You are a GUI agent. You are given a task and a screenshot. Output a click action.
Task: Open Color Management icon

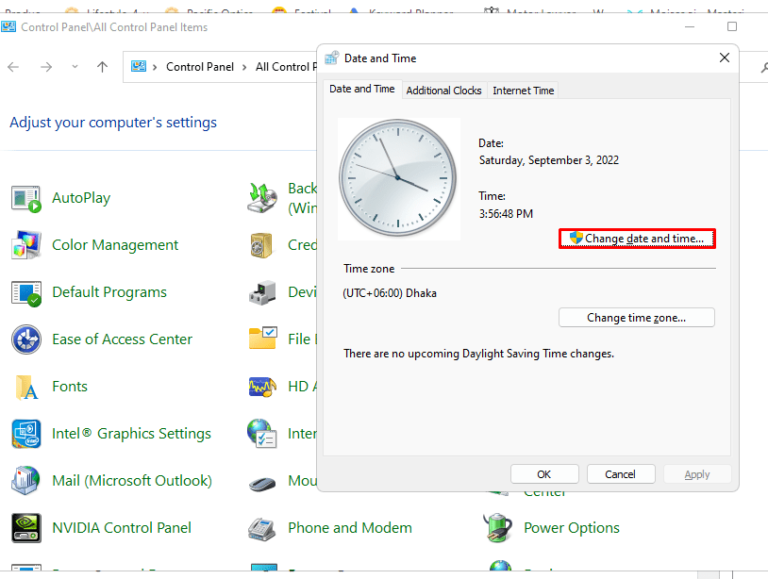(x=26, y=245)
